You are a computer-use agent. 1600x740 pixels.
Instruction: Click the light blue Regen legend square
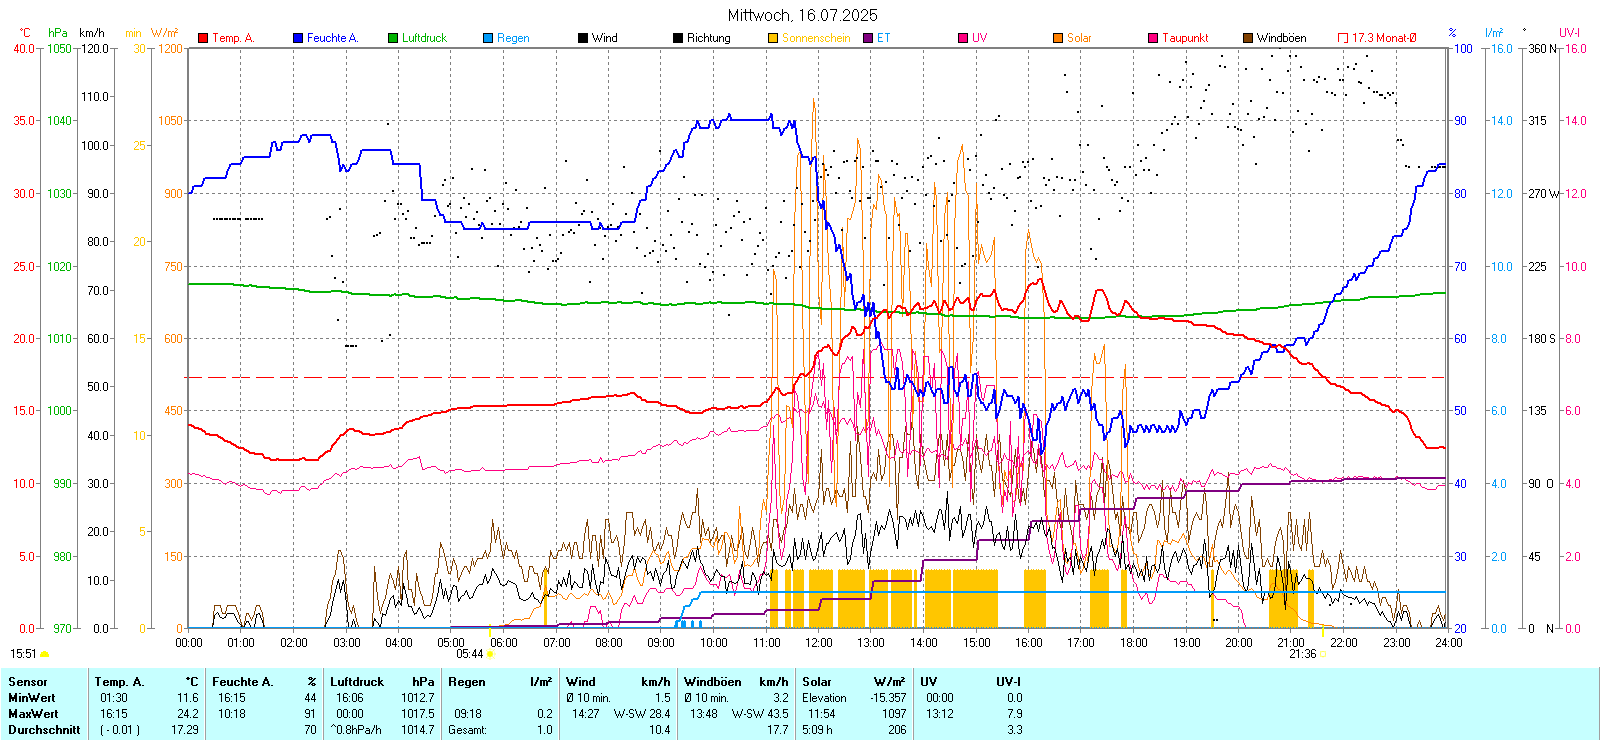click(x=488, y=38)
